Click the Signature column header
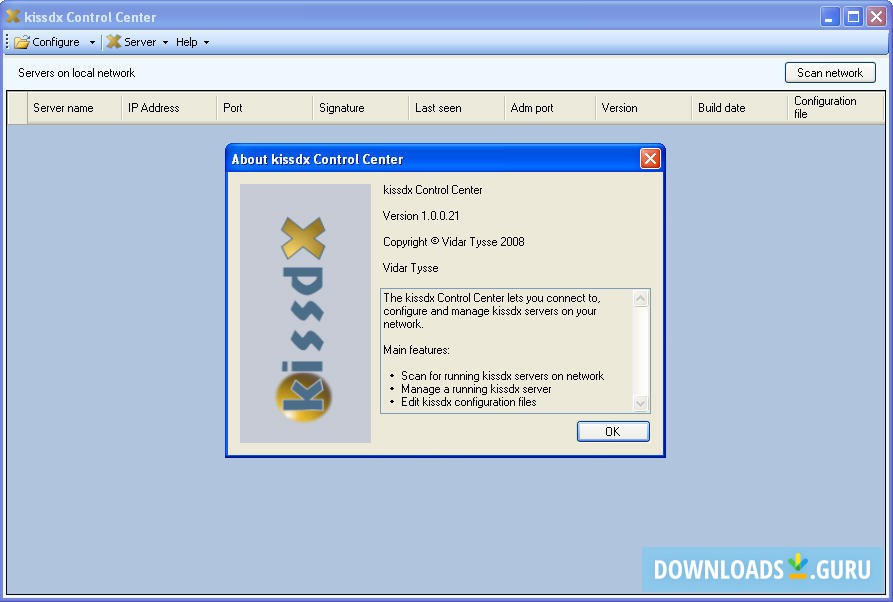 click(x=361, y=108)
